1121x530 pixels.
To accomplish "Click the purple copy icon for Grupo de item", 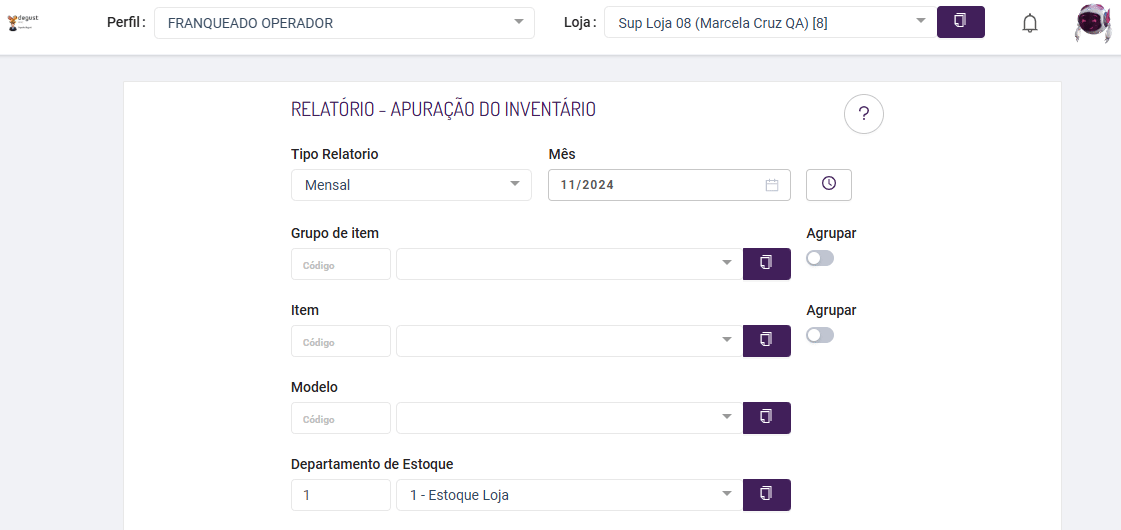I will click(766, 264).
